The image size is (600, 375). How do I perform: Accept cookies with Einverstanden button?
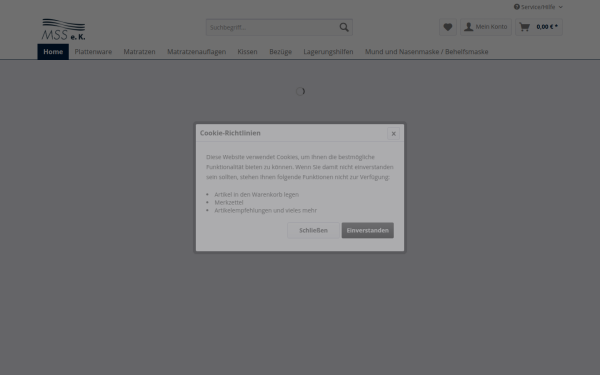368,230
